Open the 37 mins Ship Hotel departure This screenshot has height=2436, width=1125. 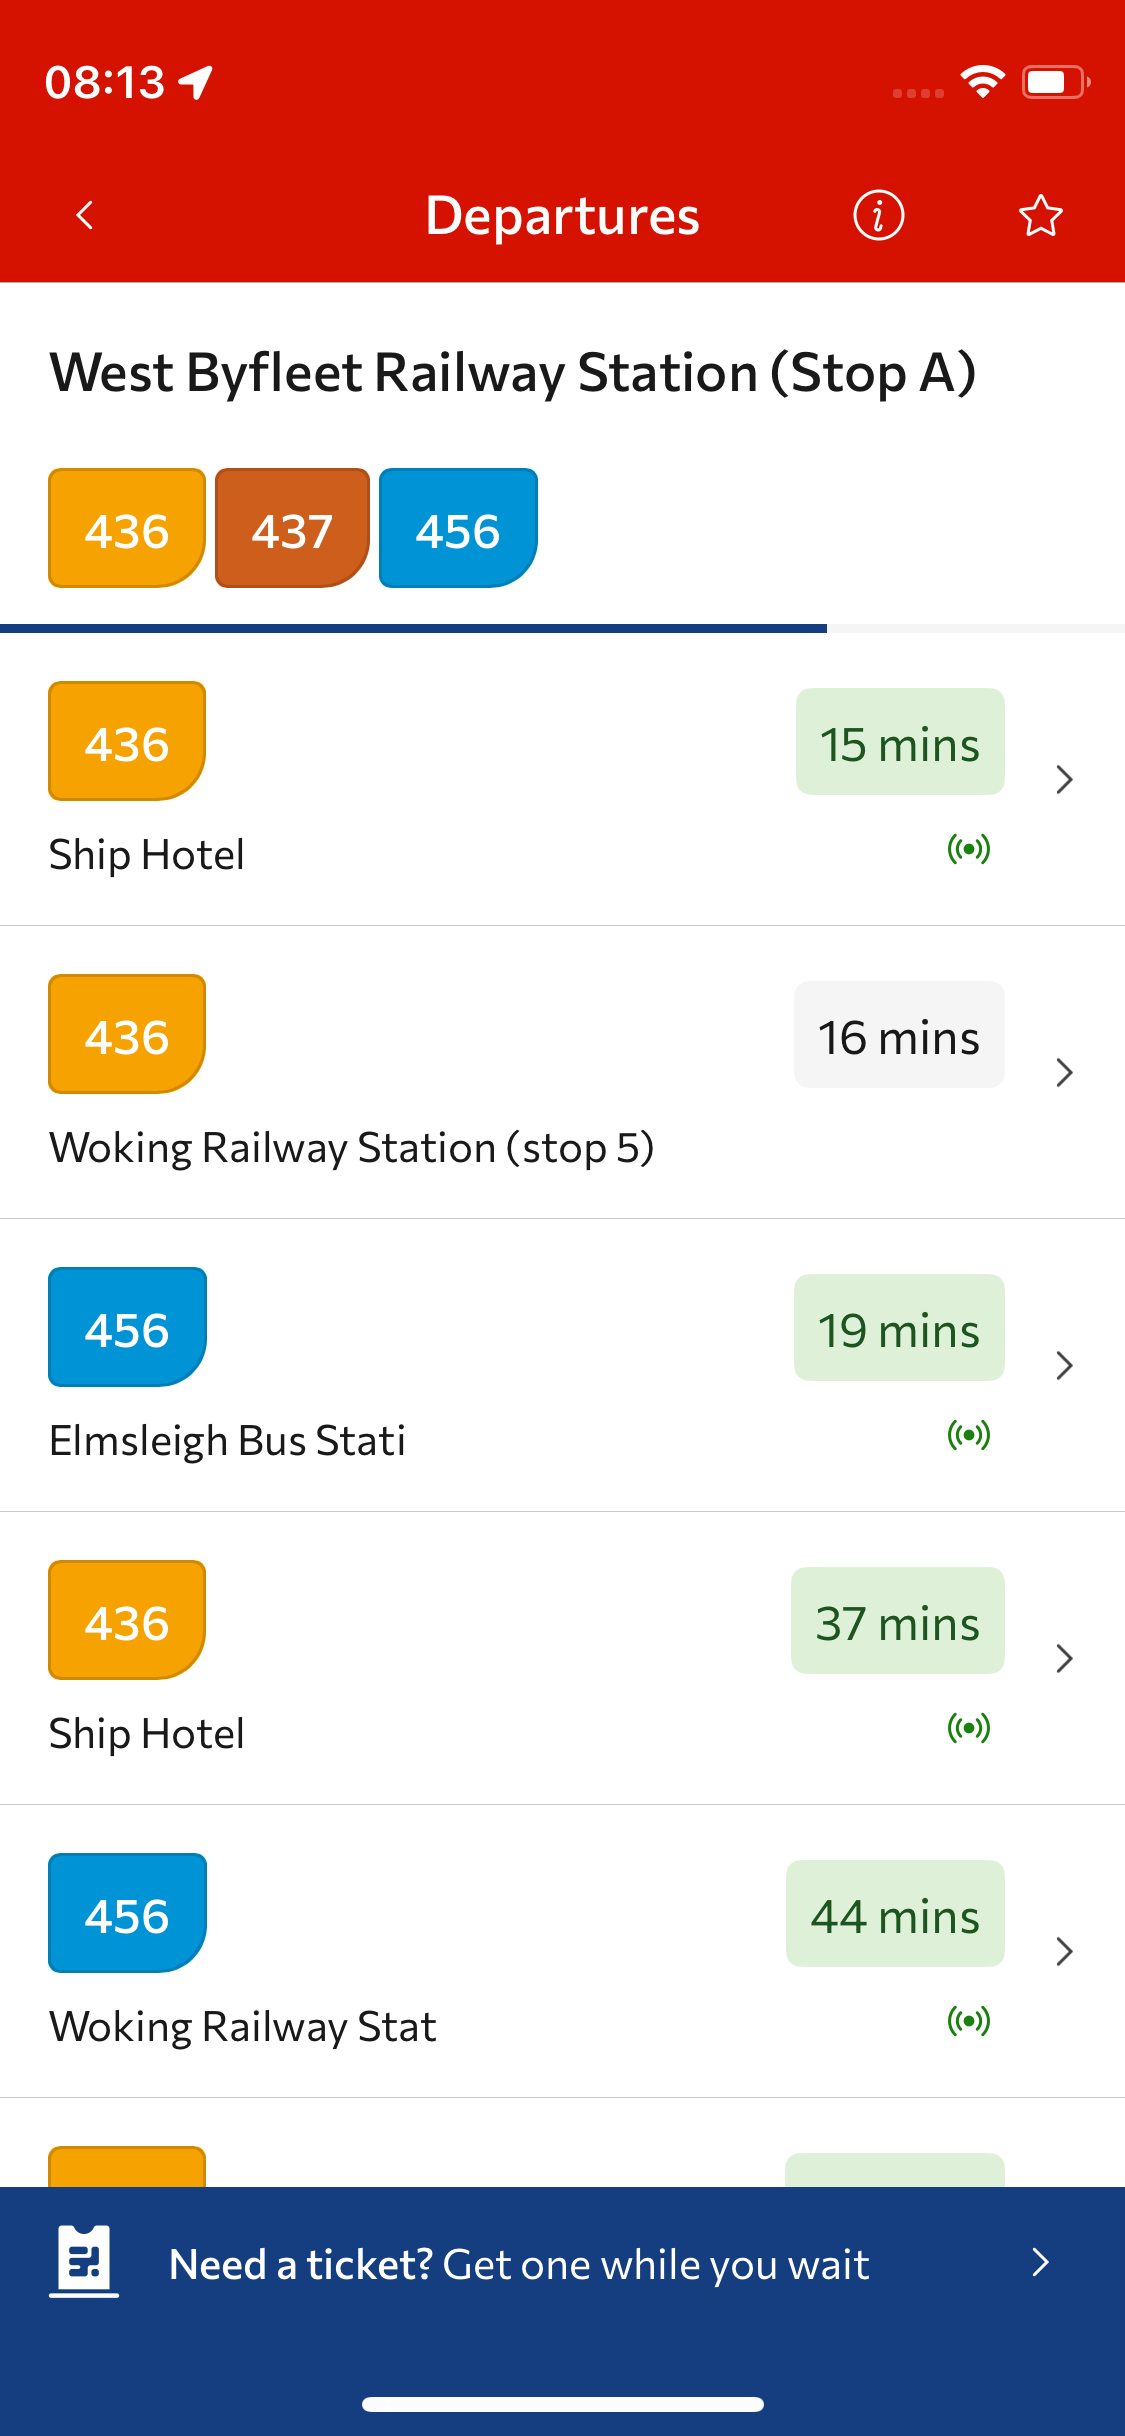(562, 1658)
